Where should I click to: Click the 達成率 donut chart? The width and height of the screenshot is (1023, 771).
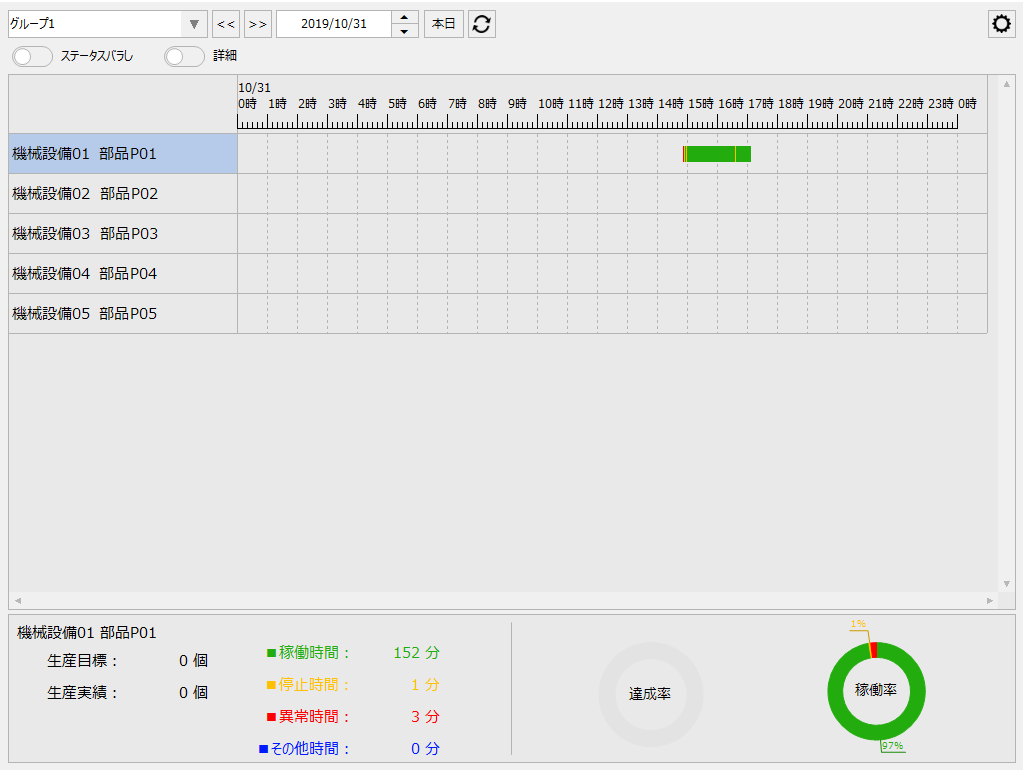650,690
